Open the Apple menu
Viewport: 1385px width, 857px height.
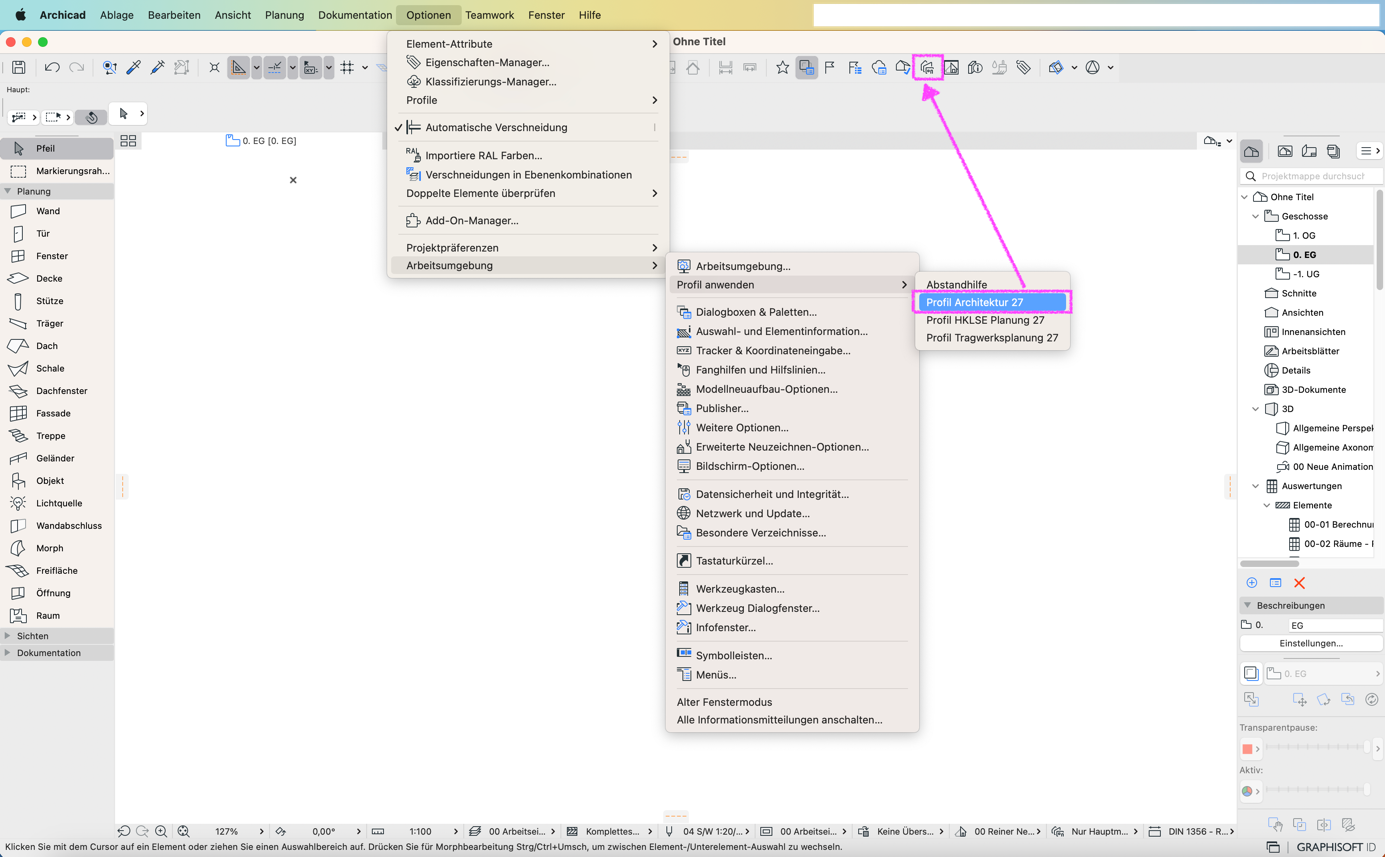pyautogui.click(x=20, y=15)
